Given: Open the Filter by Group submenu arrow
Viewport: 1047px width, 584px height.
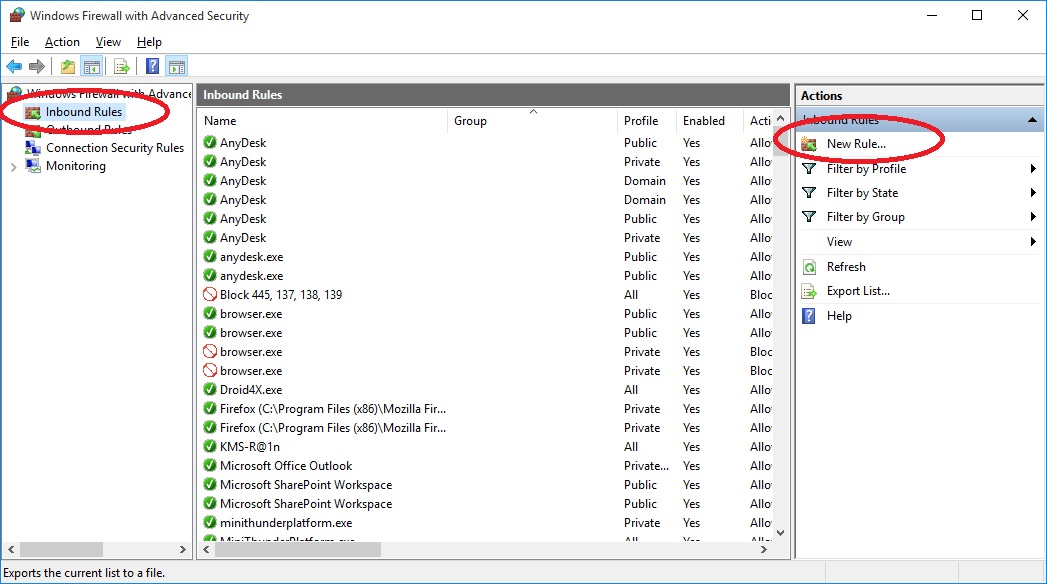Looking at the screenshot, I should (x=1033, y=217).
